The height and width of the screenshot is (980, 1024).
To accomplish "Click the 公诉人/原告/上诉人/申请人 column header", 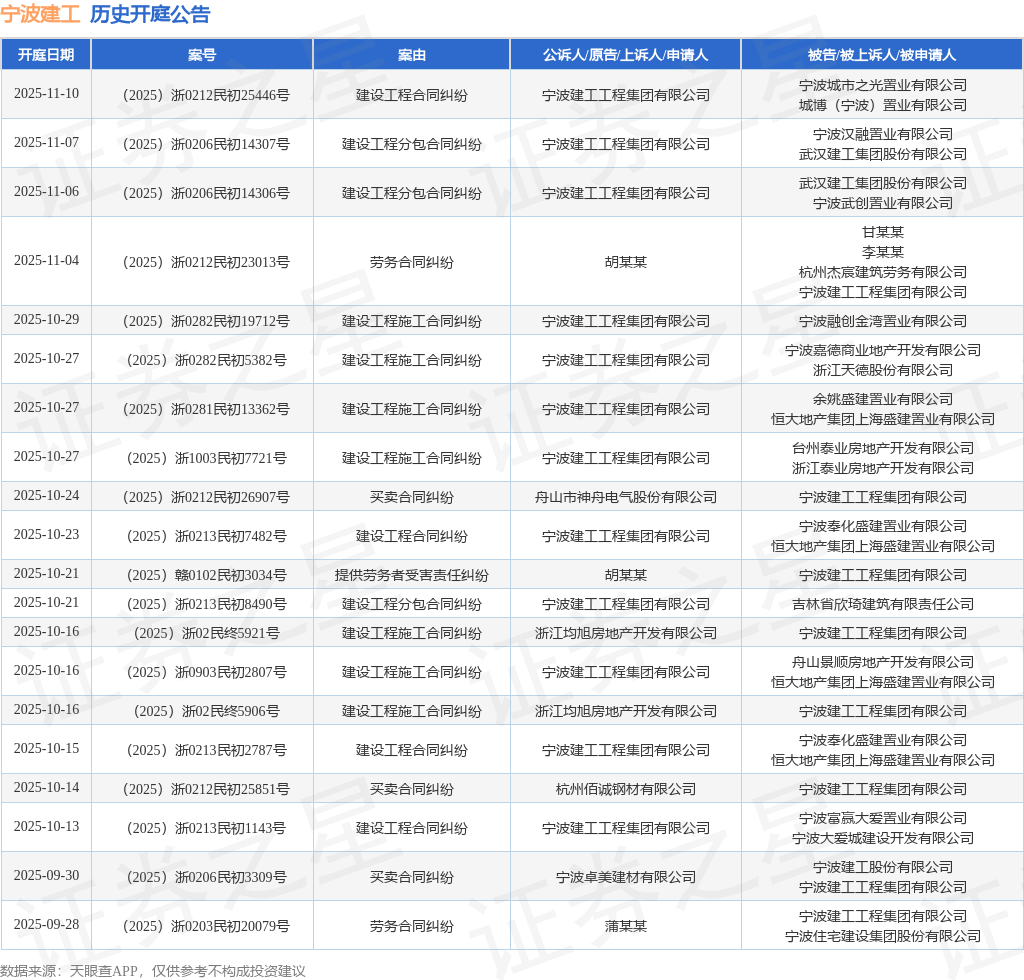I will pyautogui.click(x=625, y=55).
